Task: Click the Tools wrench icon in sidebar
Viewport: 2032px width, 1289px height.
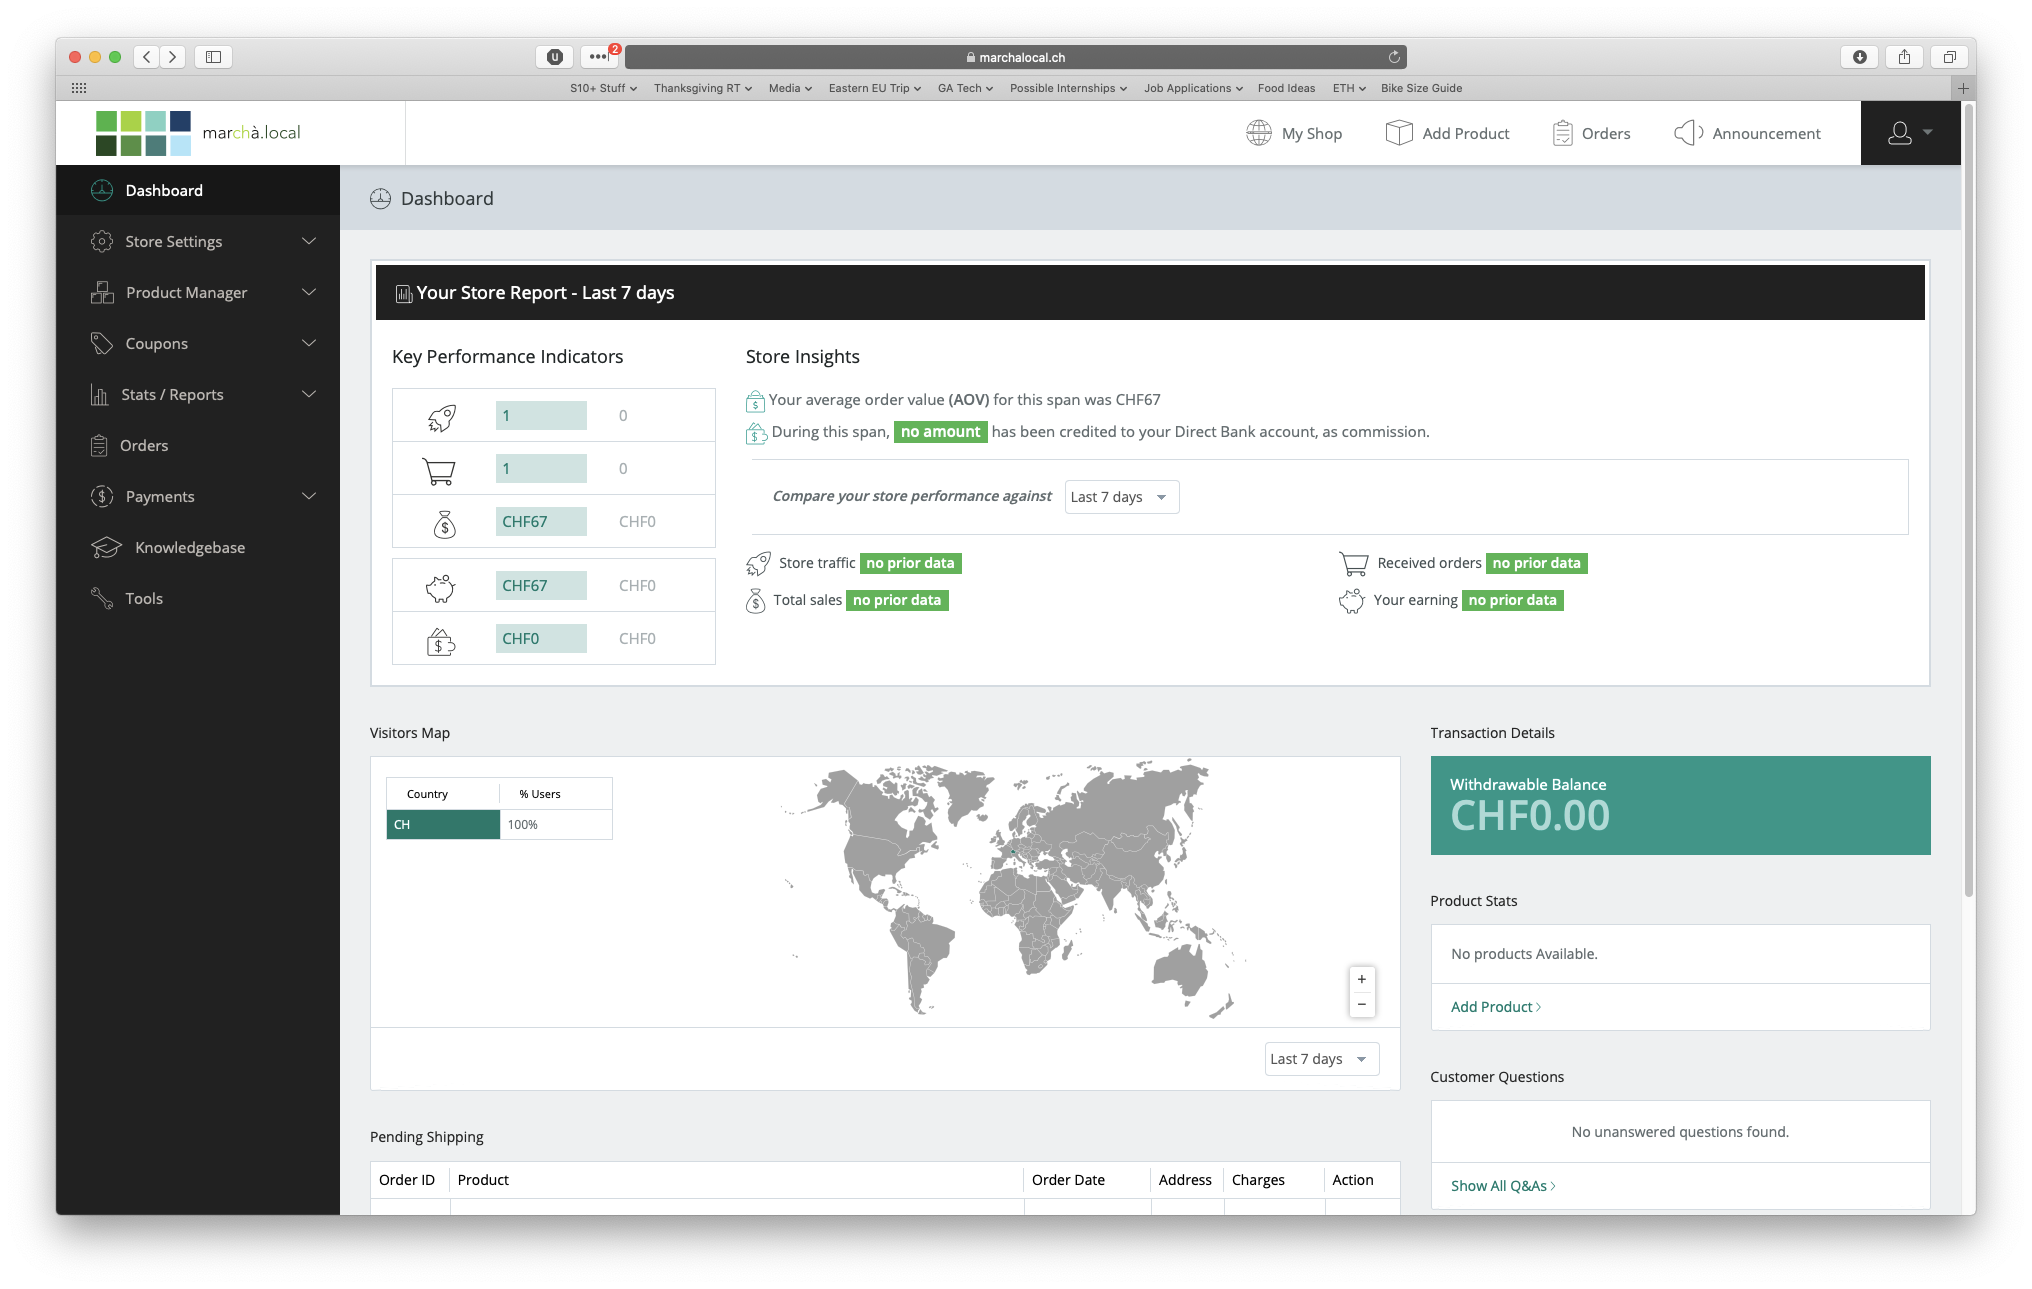Action: [102, 598]
